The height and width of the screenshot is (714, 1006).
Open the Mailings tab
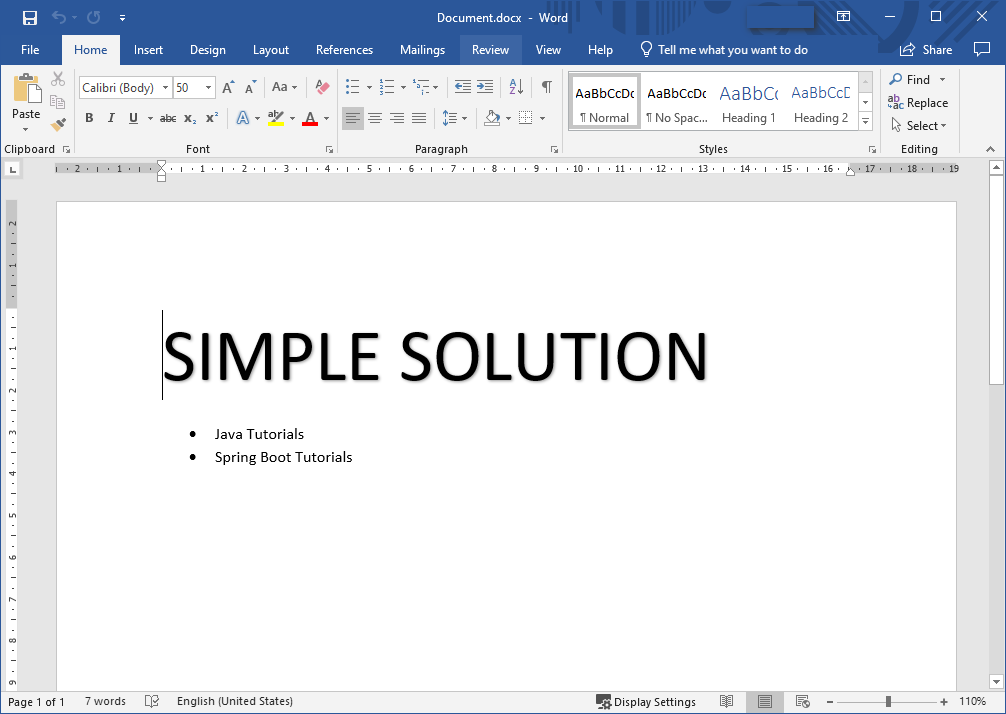click(422, 49)
